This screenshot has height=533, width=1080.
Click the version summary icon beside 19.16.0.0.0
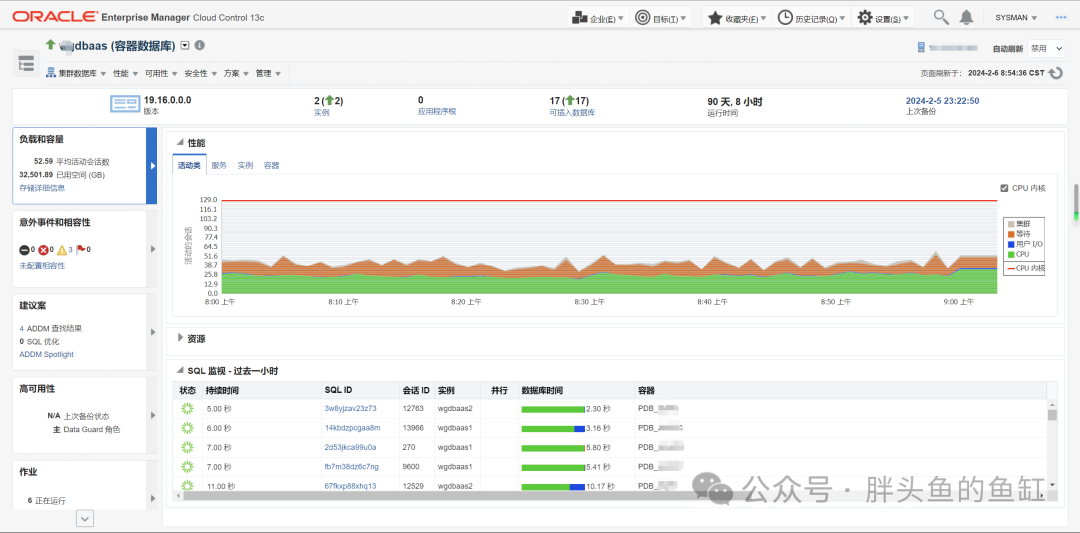pos(125,104)
